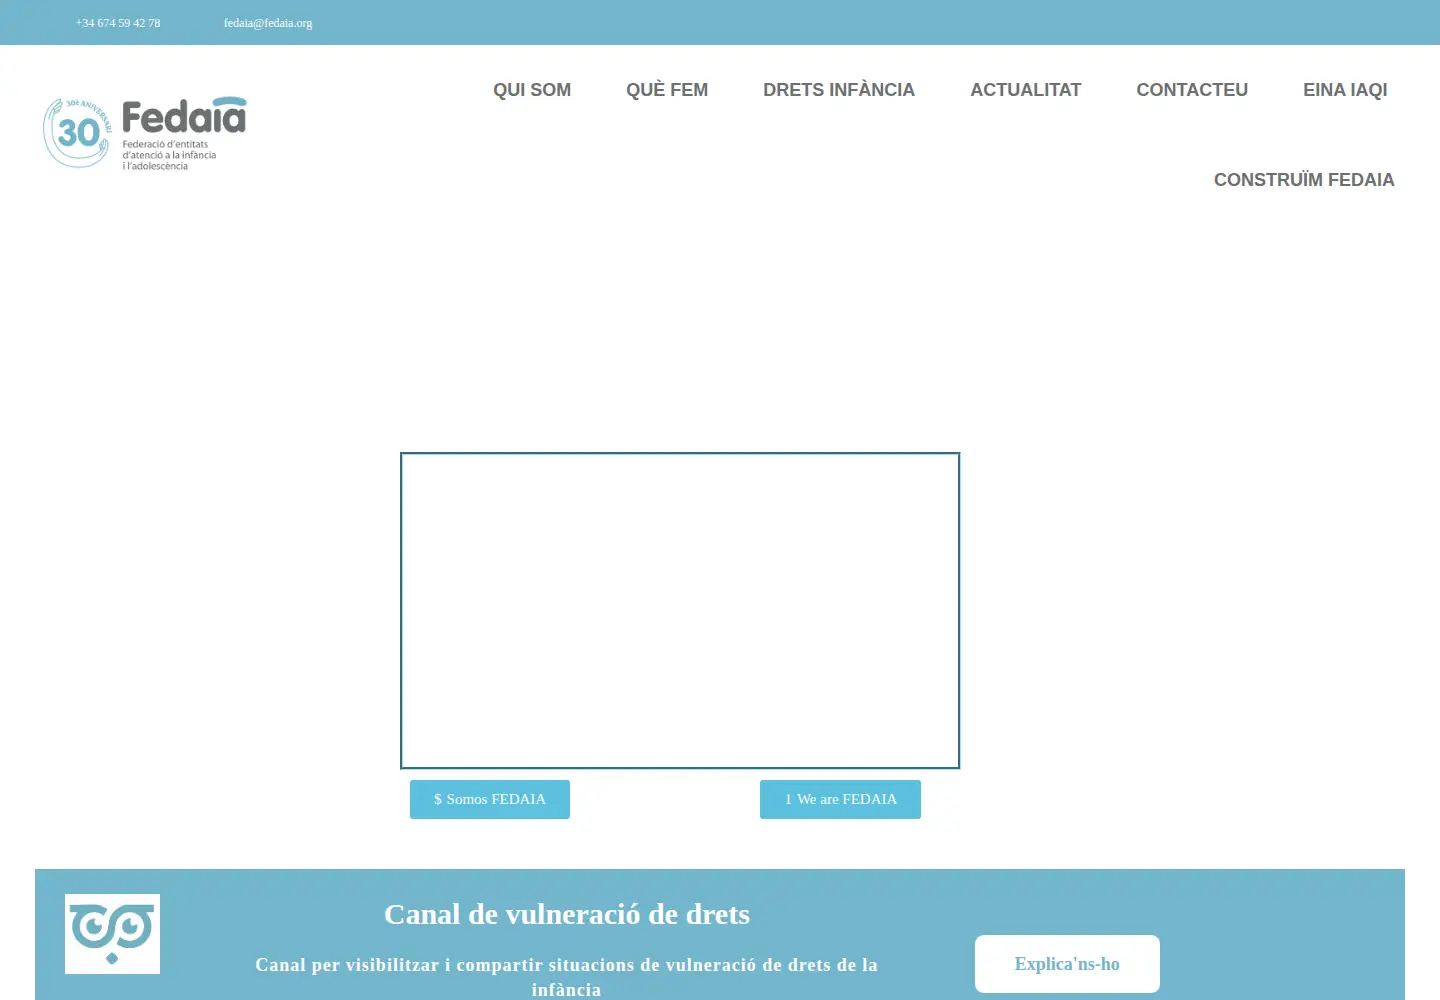Click the "Canal de vulneració de drets" heading
This screenshot has width=1440, height=1000.
click(x=567, y=914)
